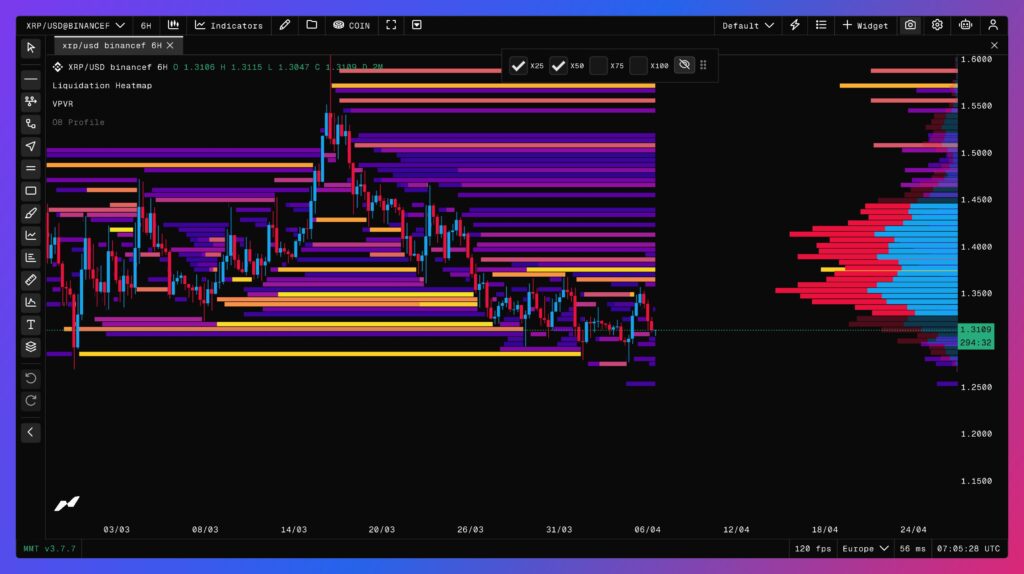Select the line chart projection tool

pyautogui.click(x=31, y=235)
